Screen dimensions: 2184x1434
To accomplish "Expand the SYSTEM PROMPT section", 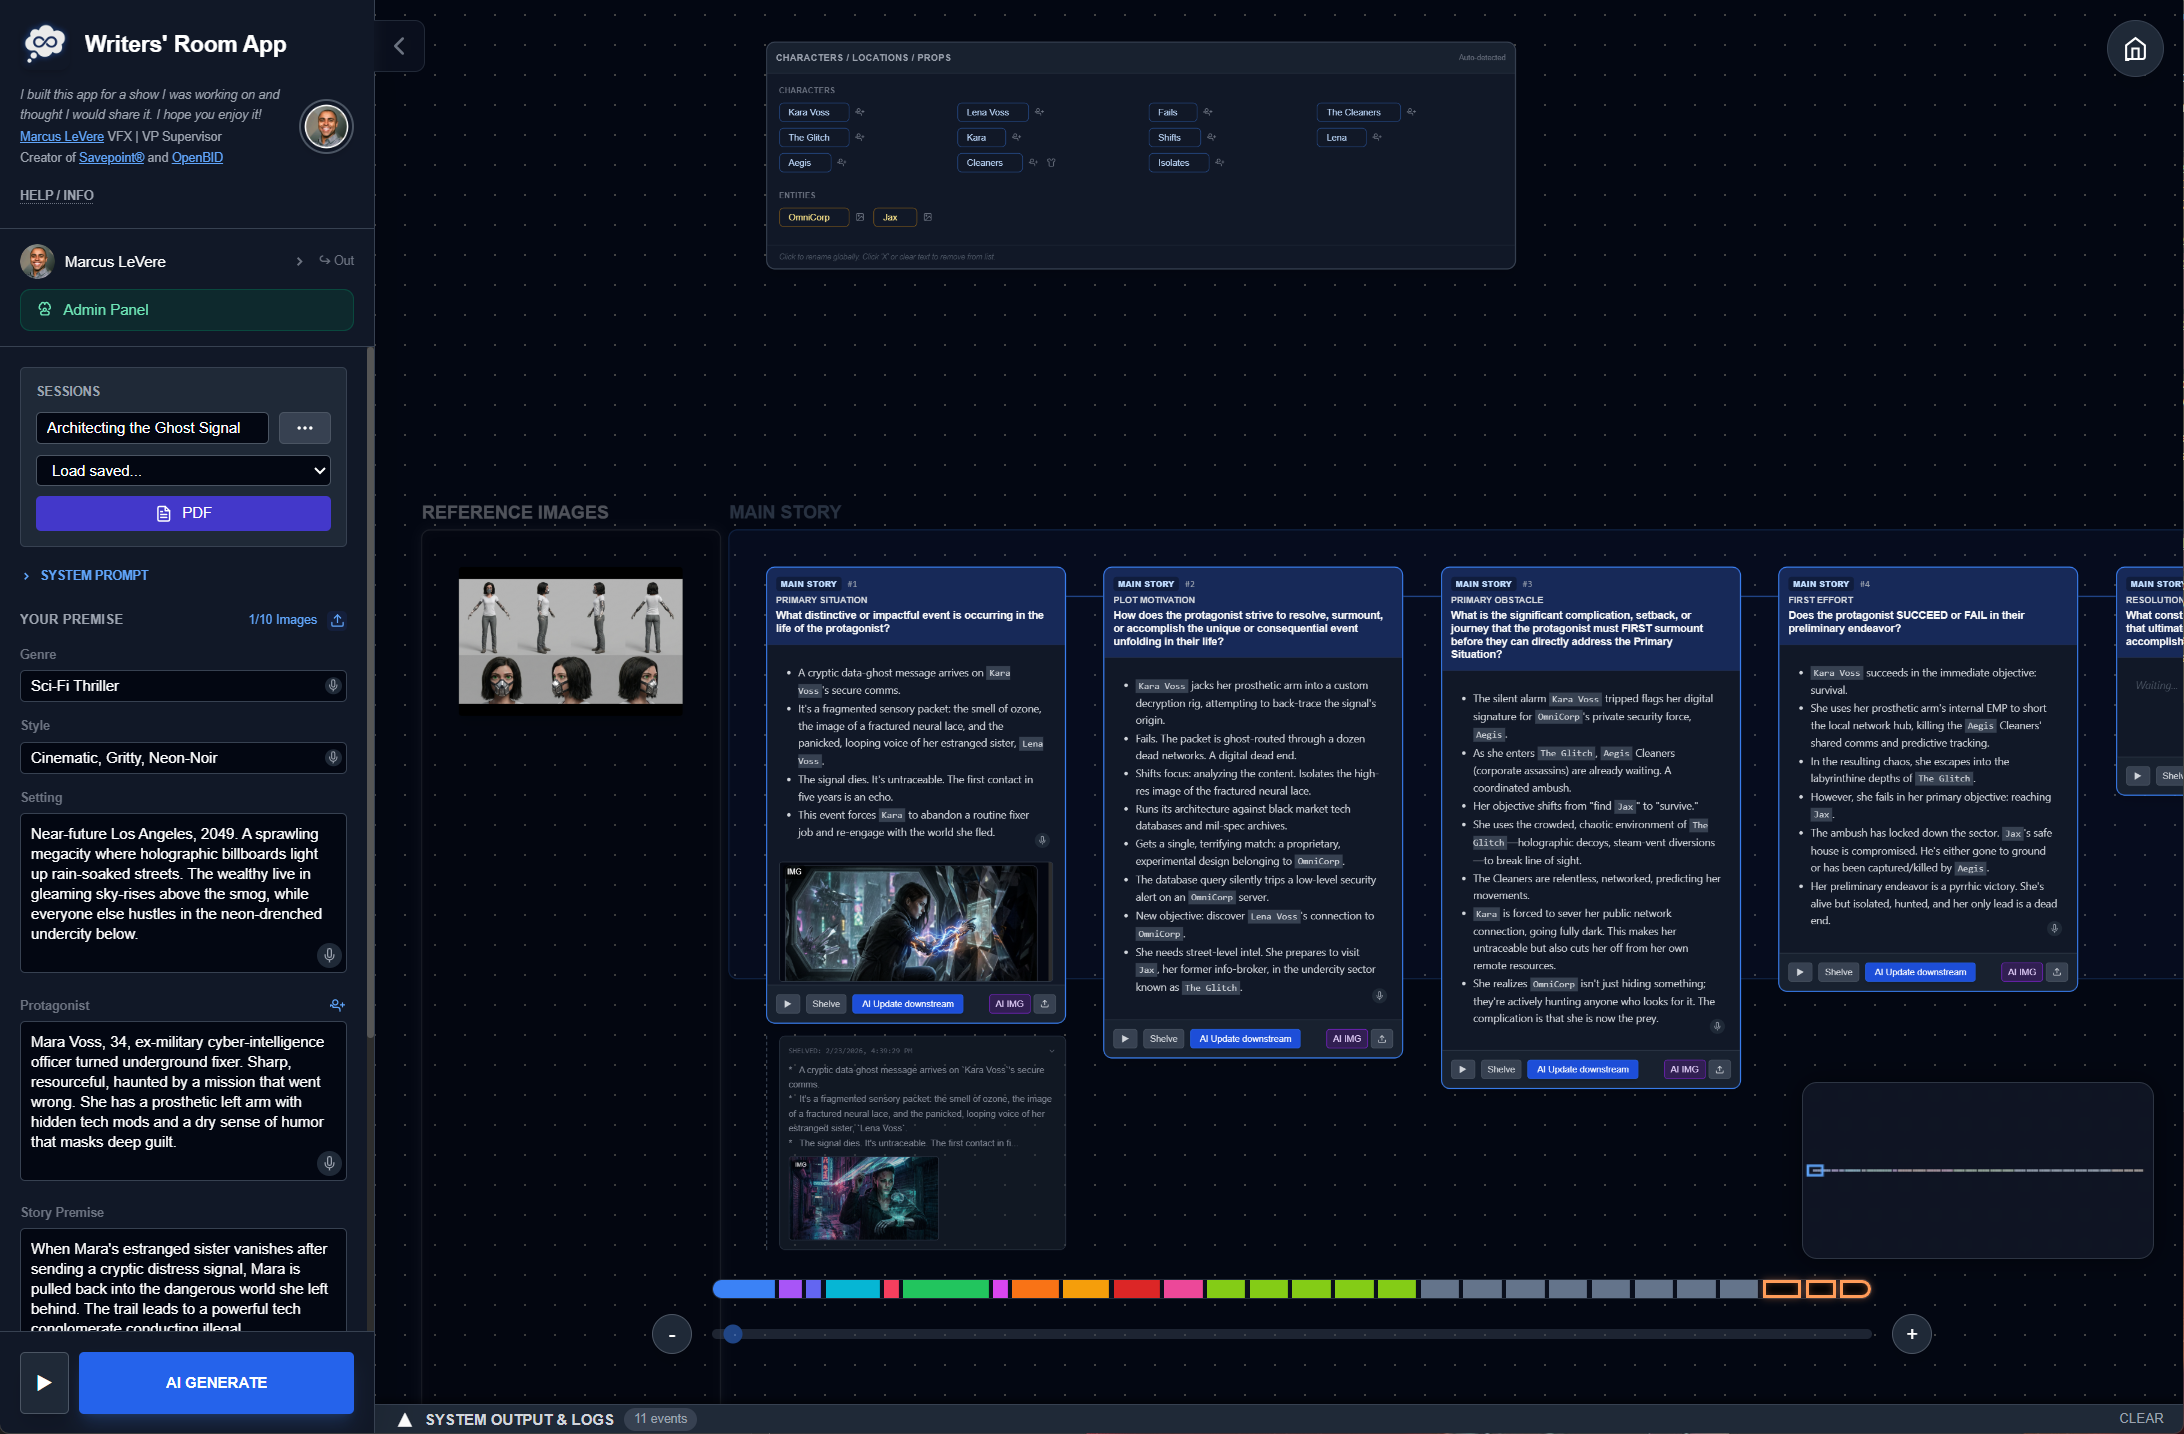I will [x=93, y=575].
